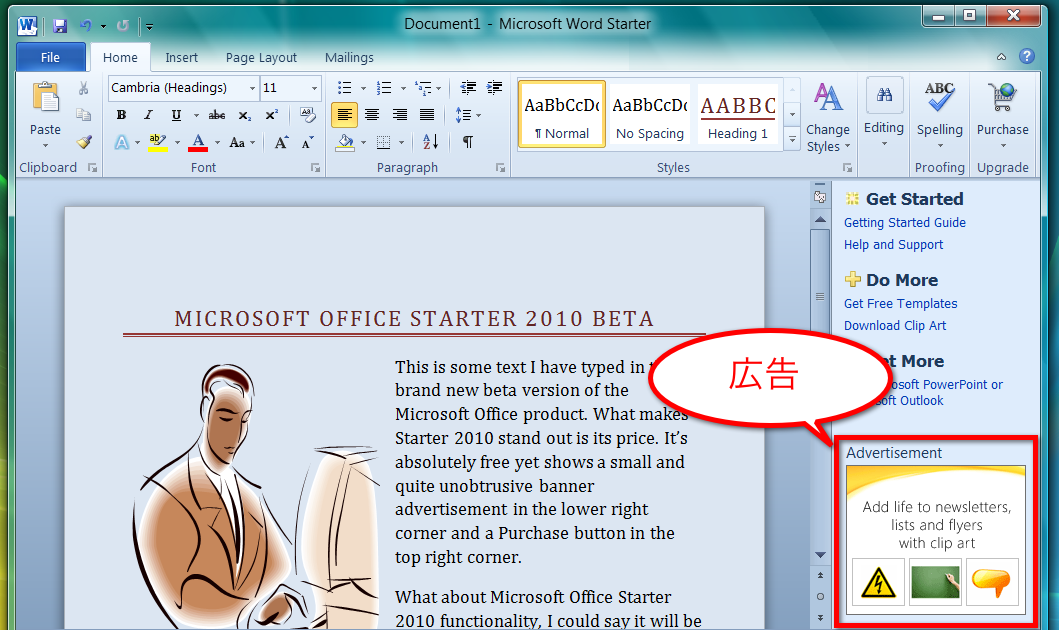This screenshot has width=1059, height=630.
Task: Select the Format Painter brush
Action: coord(84,142)
